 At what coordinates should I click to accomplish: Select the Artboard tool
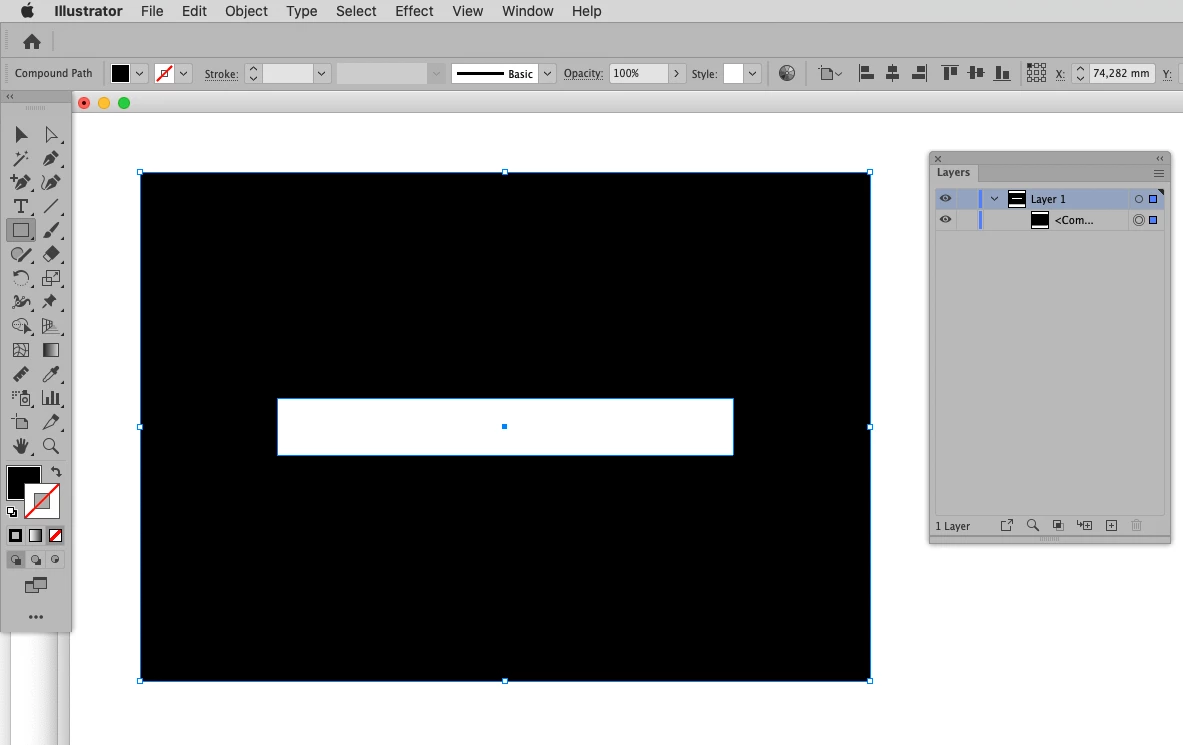pos(21,422)
